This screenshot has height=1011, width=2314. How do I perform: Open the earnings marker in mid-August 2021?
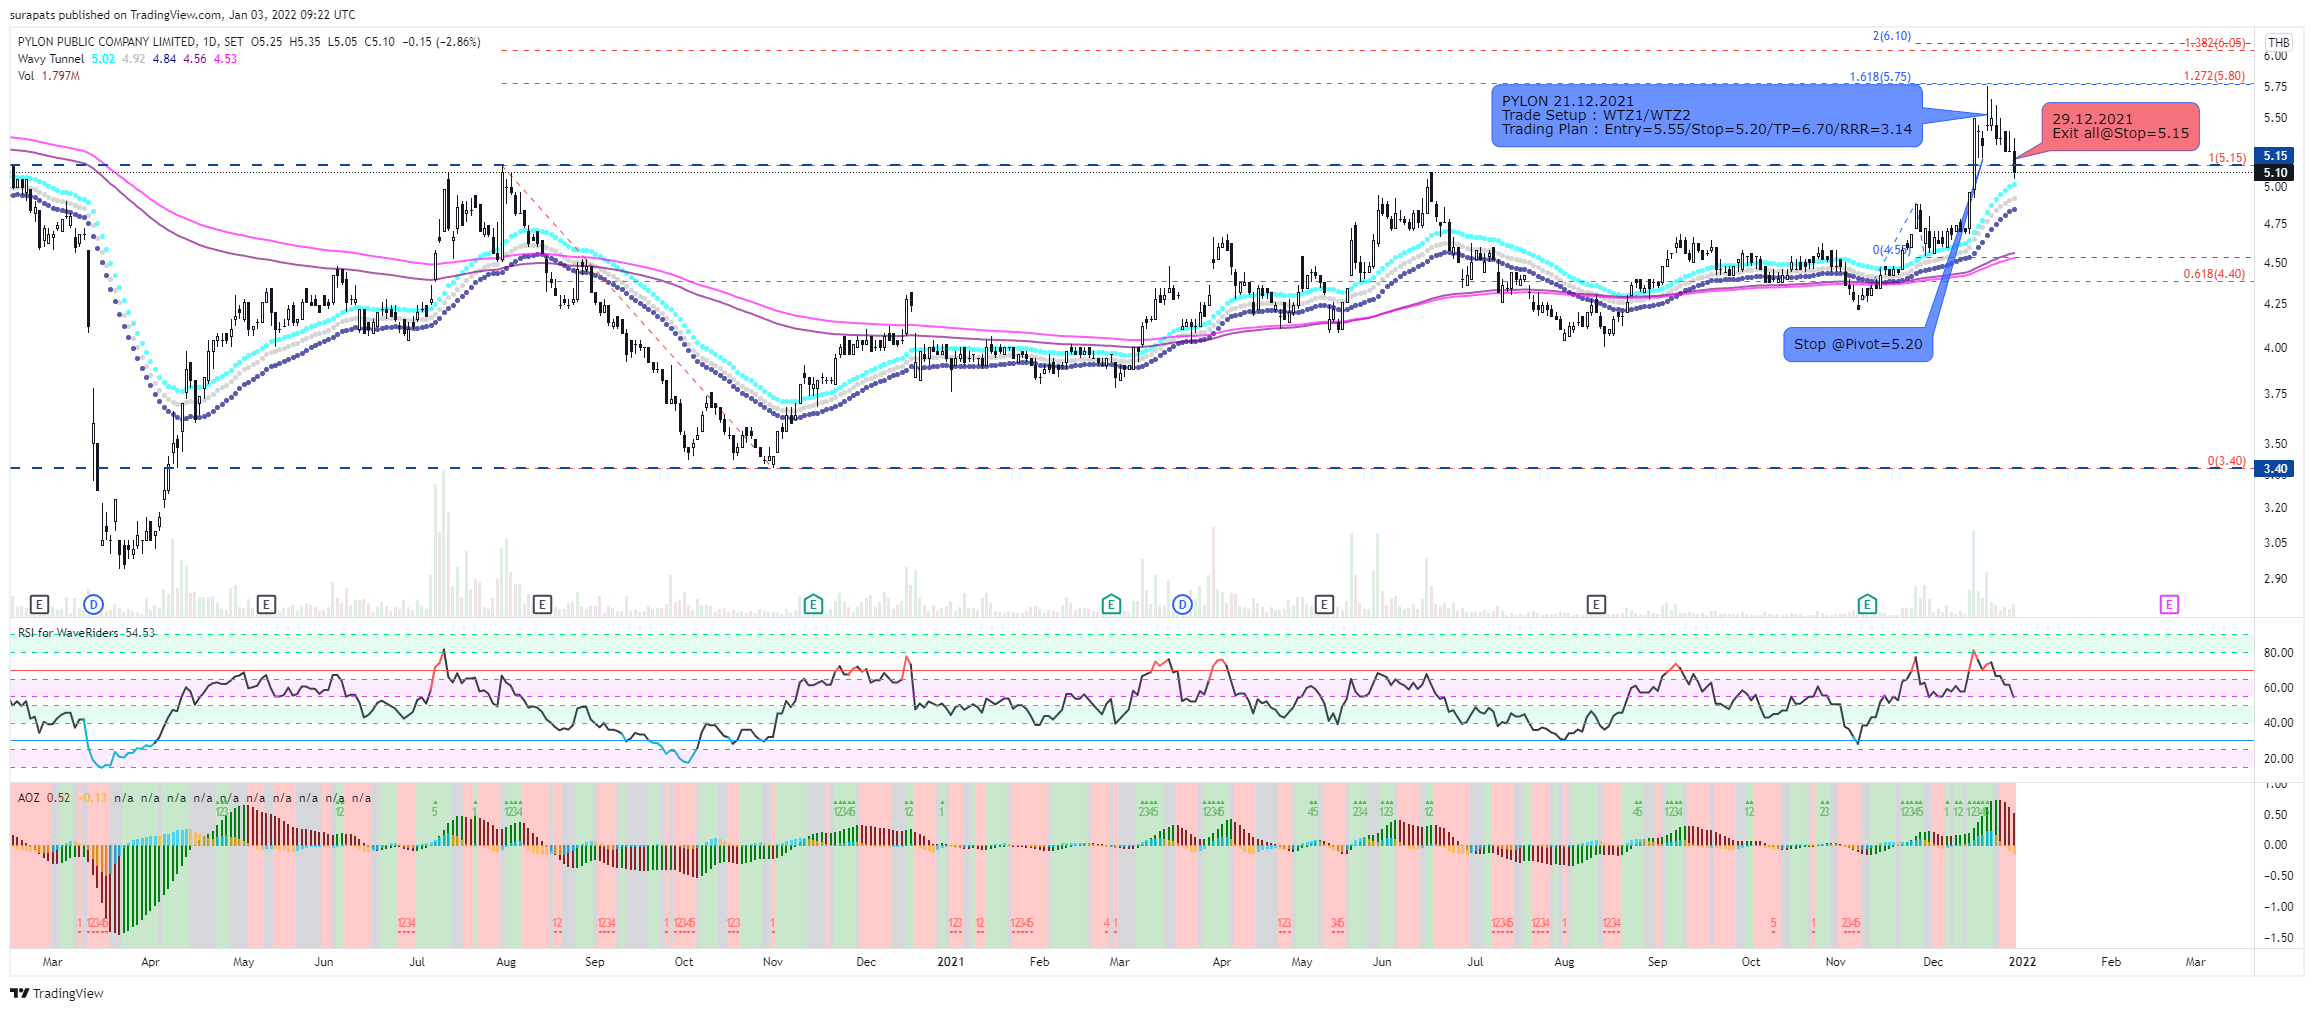[x=1596, y=604]
